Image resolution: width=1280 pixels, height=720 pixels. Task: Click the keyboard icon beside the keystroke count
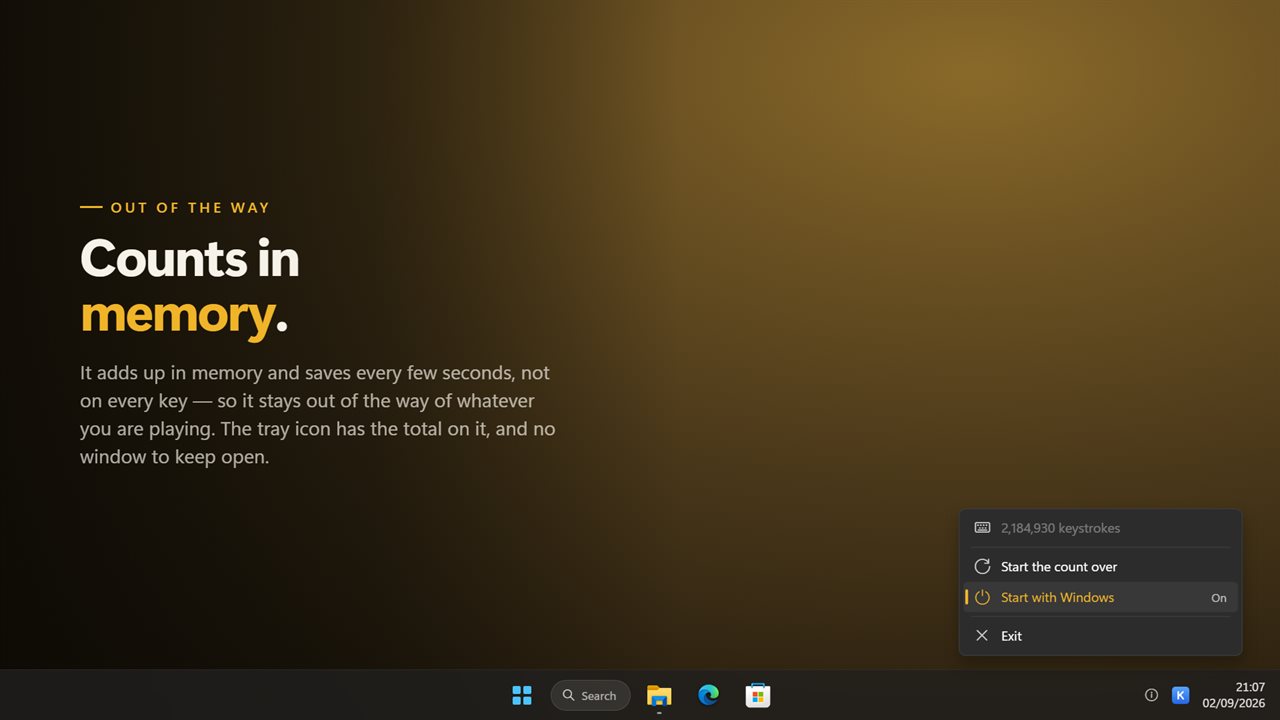pyautogui.click(x=982, y=528)
